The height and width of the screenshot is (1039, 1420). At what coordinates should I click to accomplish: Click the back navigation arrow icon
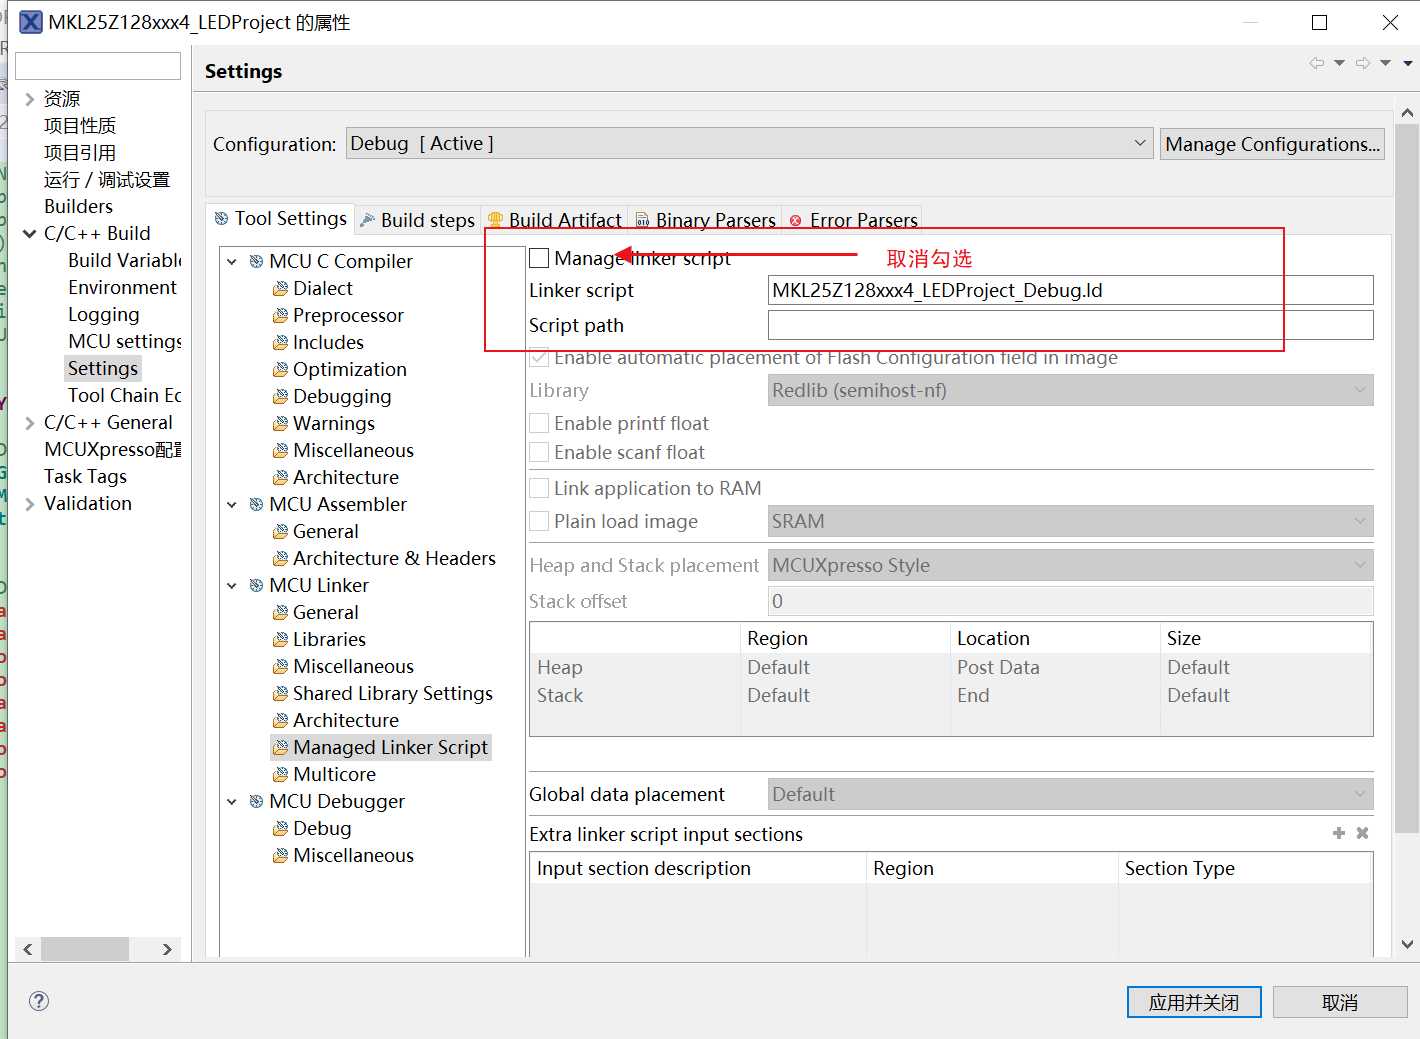[x=1317, y=63]
